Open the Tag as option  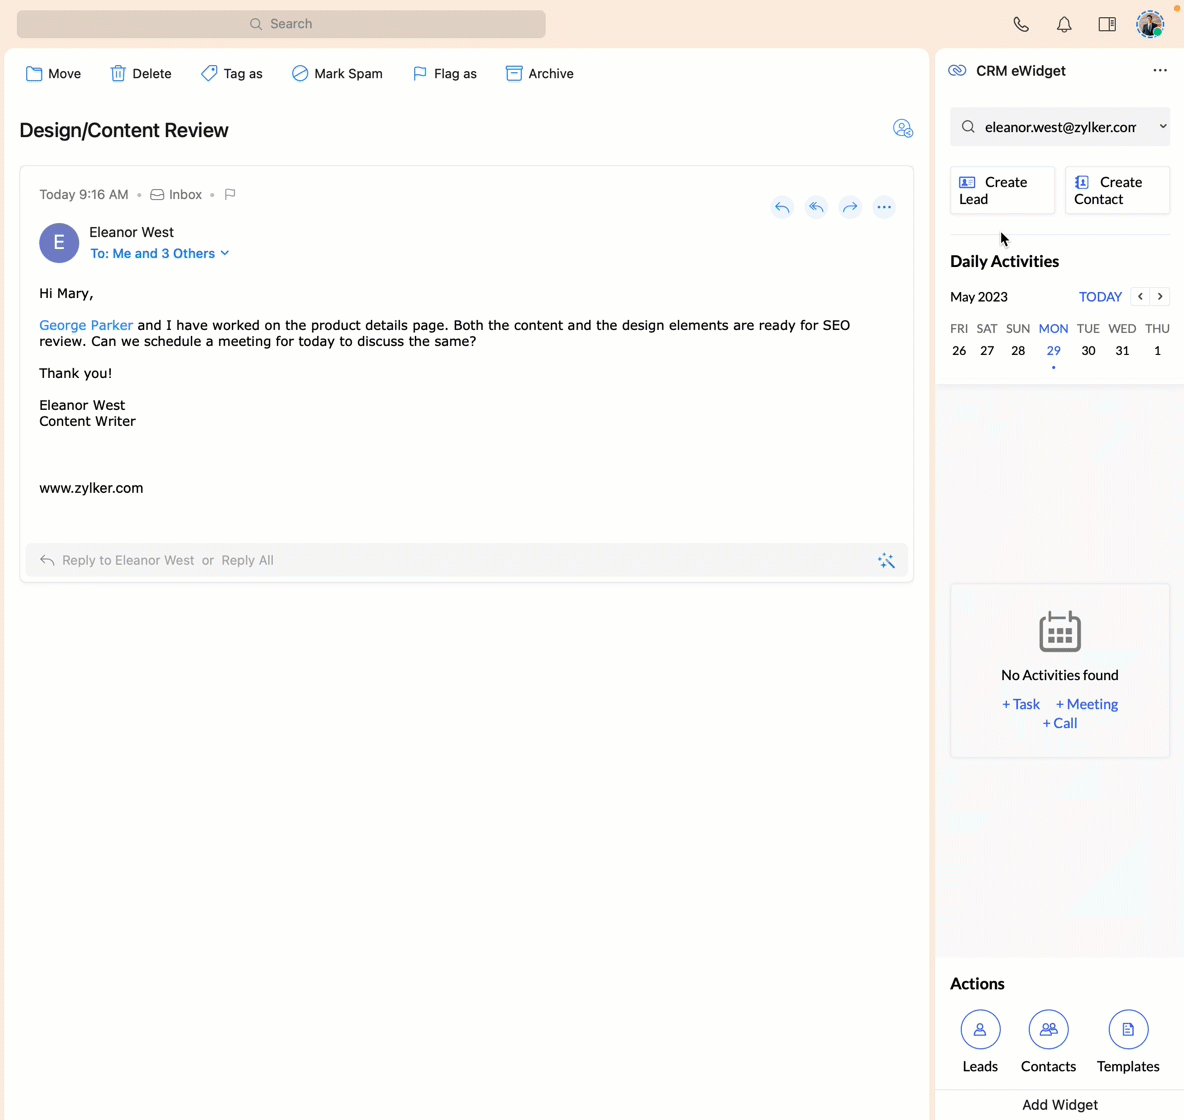232,73
